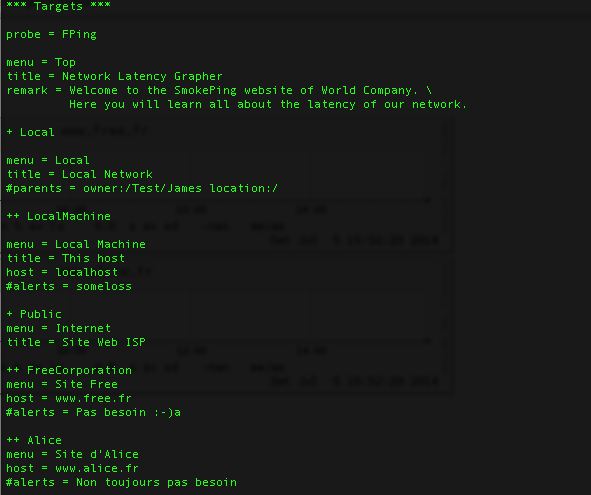The width and height of the screenshot is (591, 495).
Task: Click the '#alerts = someloss' line
Action: [x=69, y=286]
